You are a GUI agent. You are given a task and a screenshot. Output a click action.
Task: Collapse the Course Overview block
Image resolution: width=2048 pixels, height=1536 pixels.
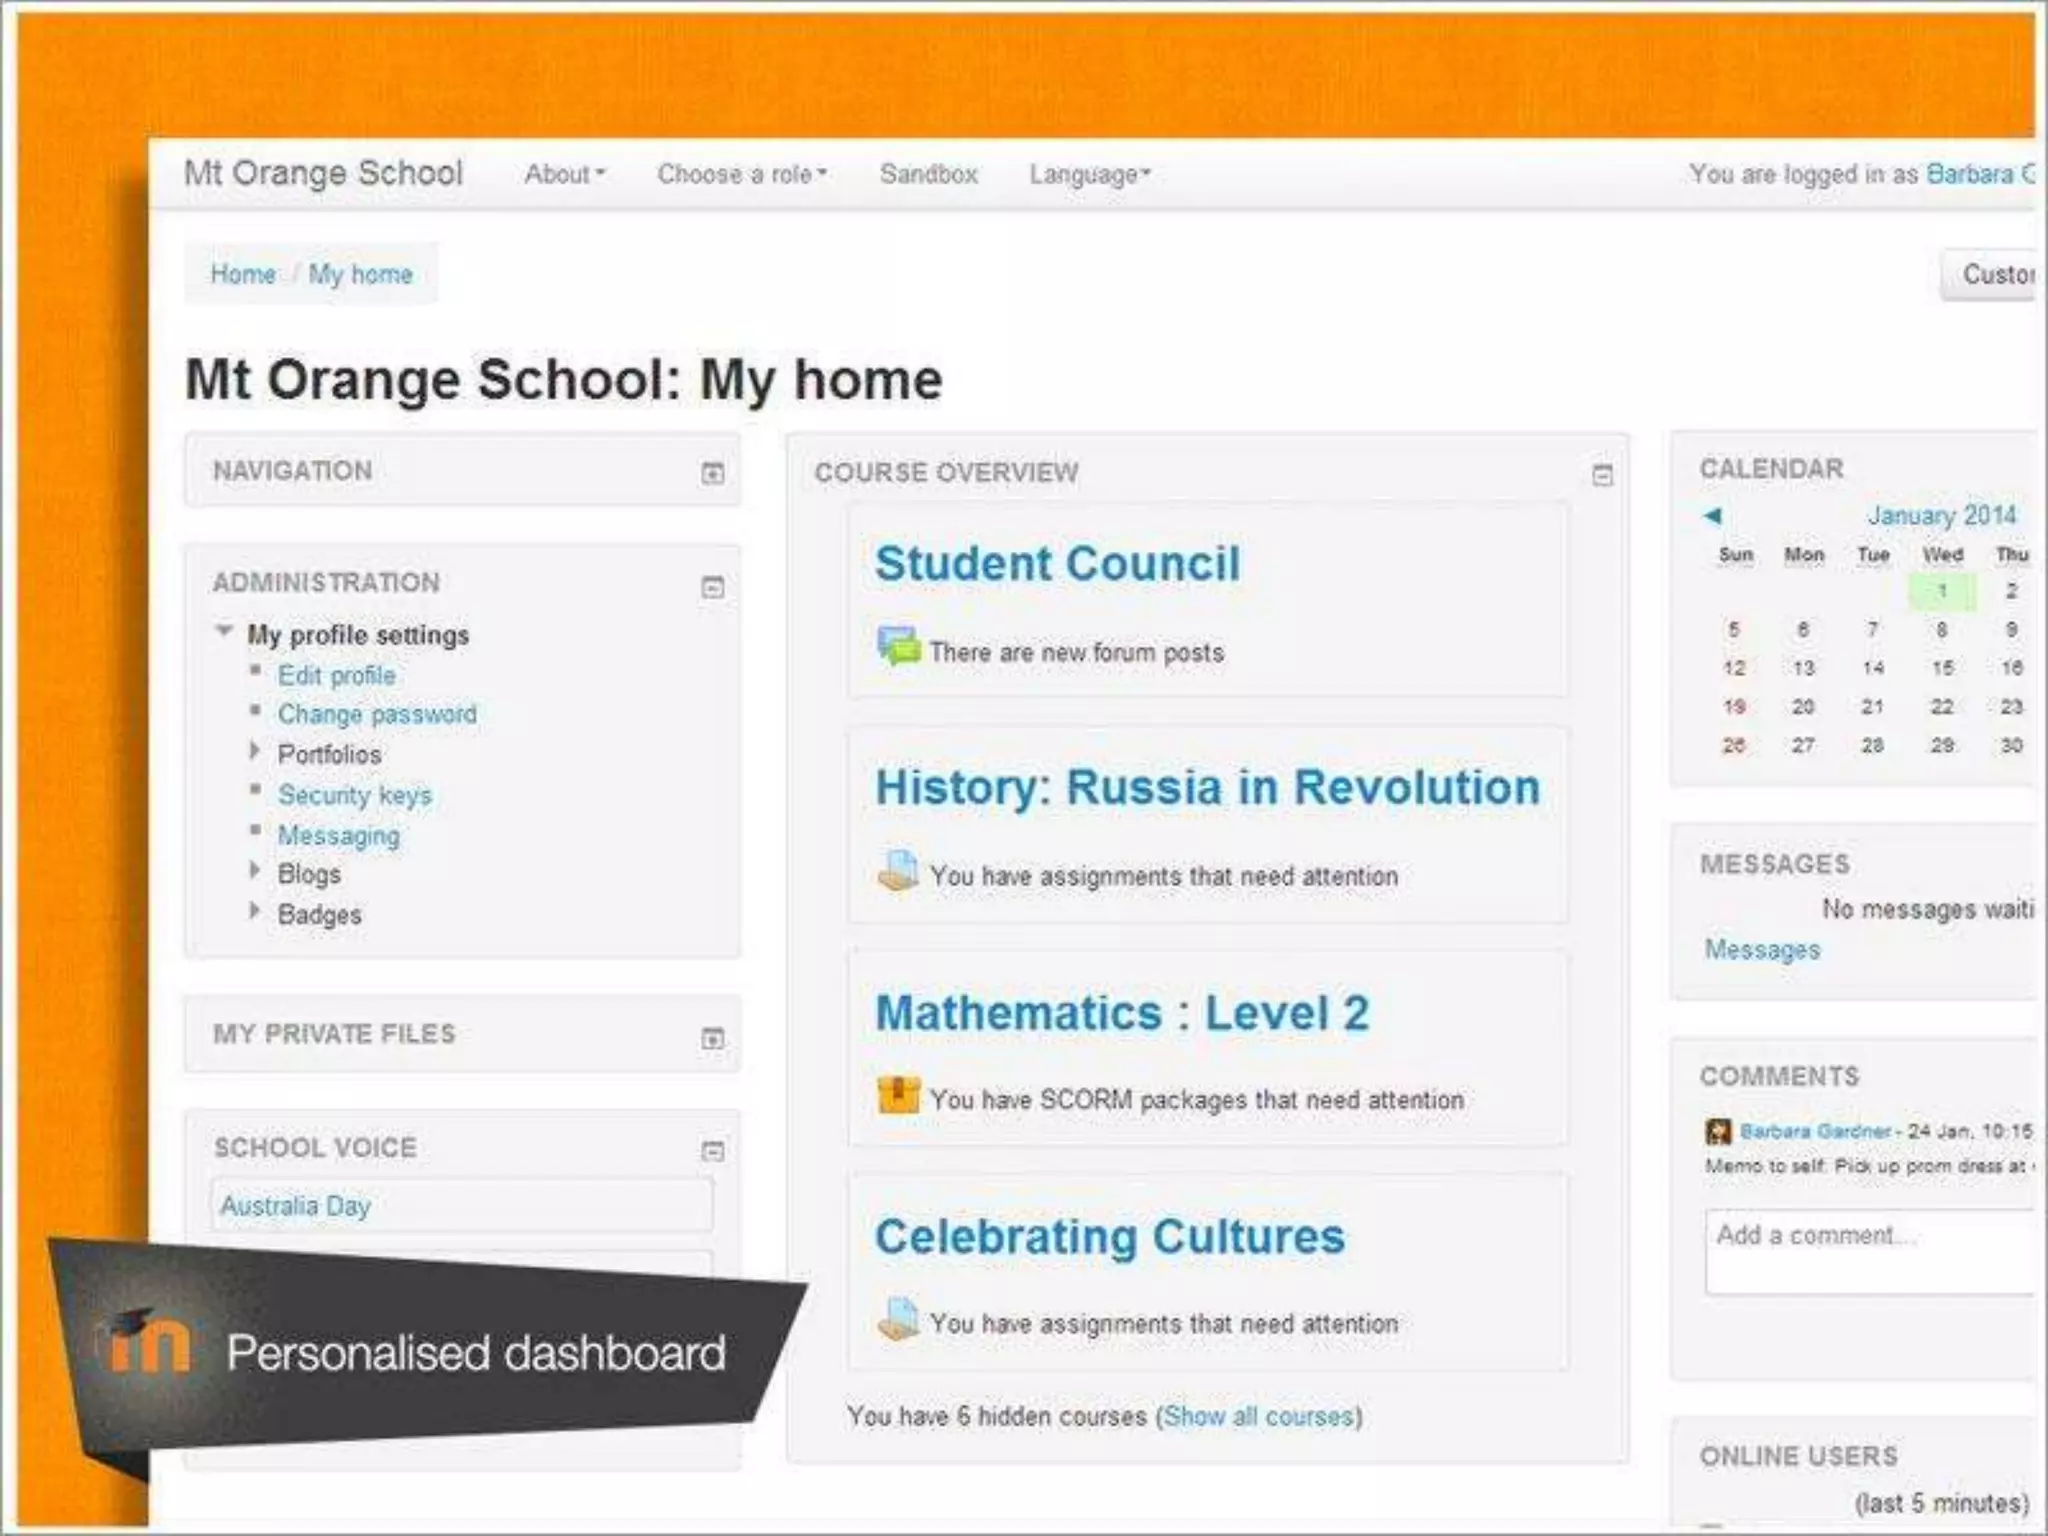coord(1602,476)
